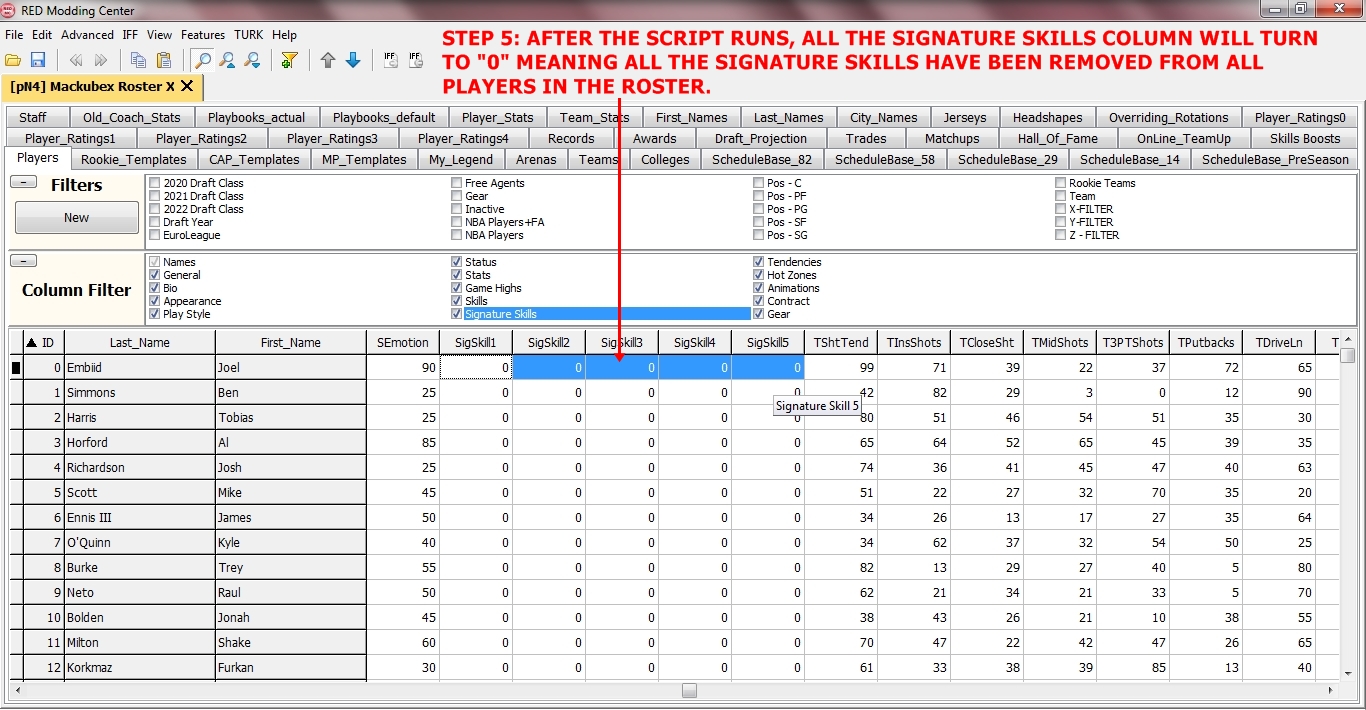This screenshot has height=710, width=1366.
Task: Enable the Free Agents filter checkbox
Action: pos(457,183)
